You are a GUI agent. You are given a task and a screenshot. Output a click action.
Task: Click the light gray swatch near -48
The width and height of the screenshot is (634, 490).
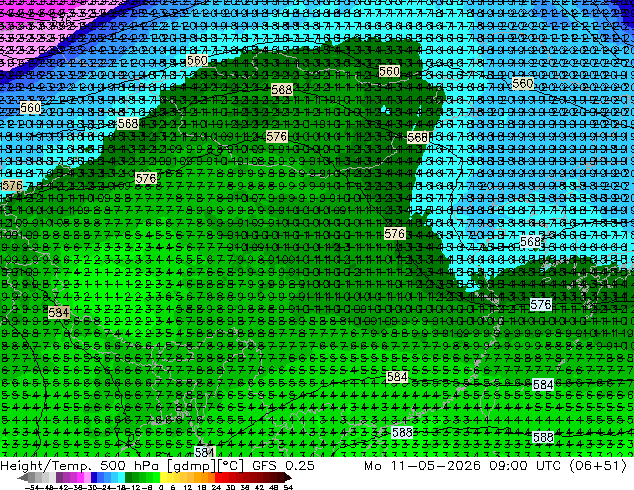pyautogui.click(x=46, y=477)
